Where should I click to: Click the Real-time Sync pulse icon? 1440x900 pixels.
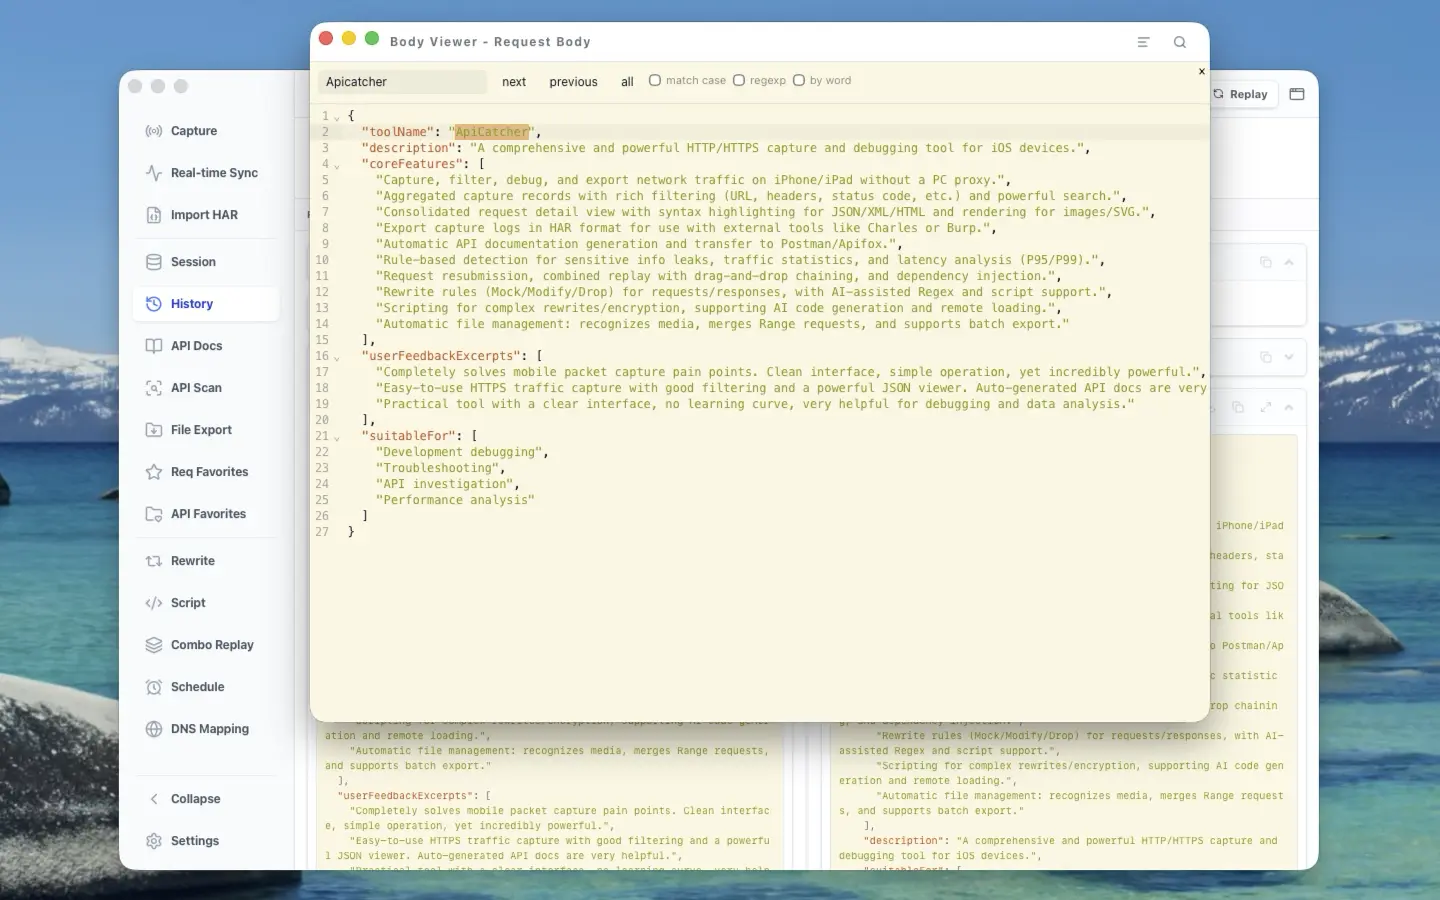(x=154, y=173)
